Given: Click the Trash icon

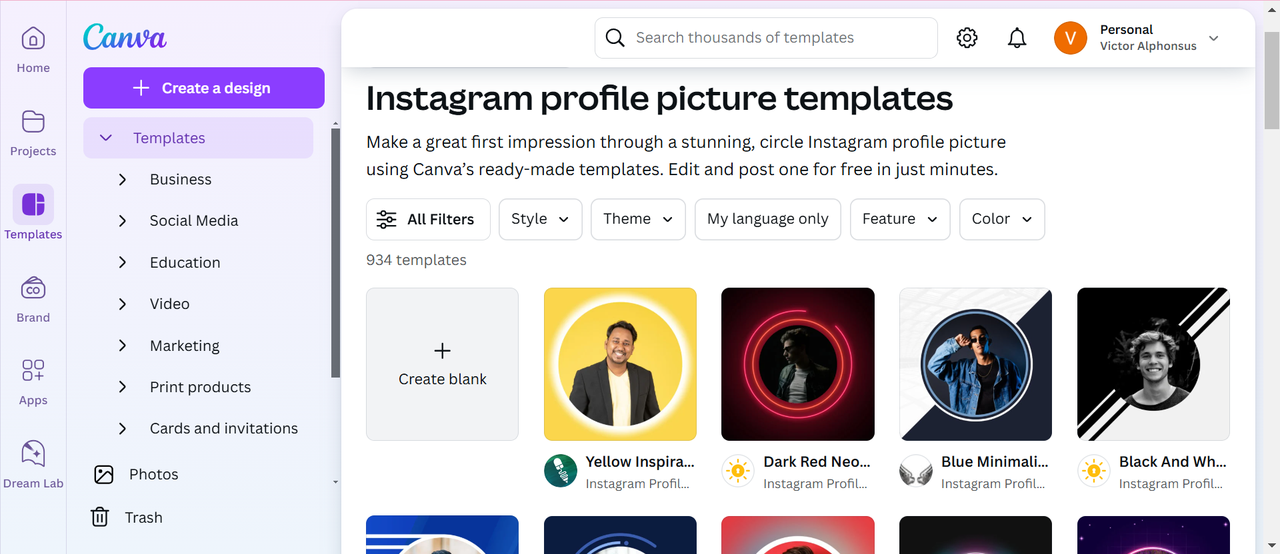Looking at the screenshot, I should coord(100,517).
